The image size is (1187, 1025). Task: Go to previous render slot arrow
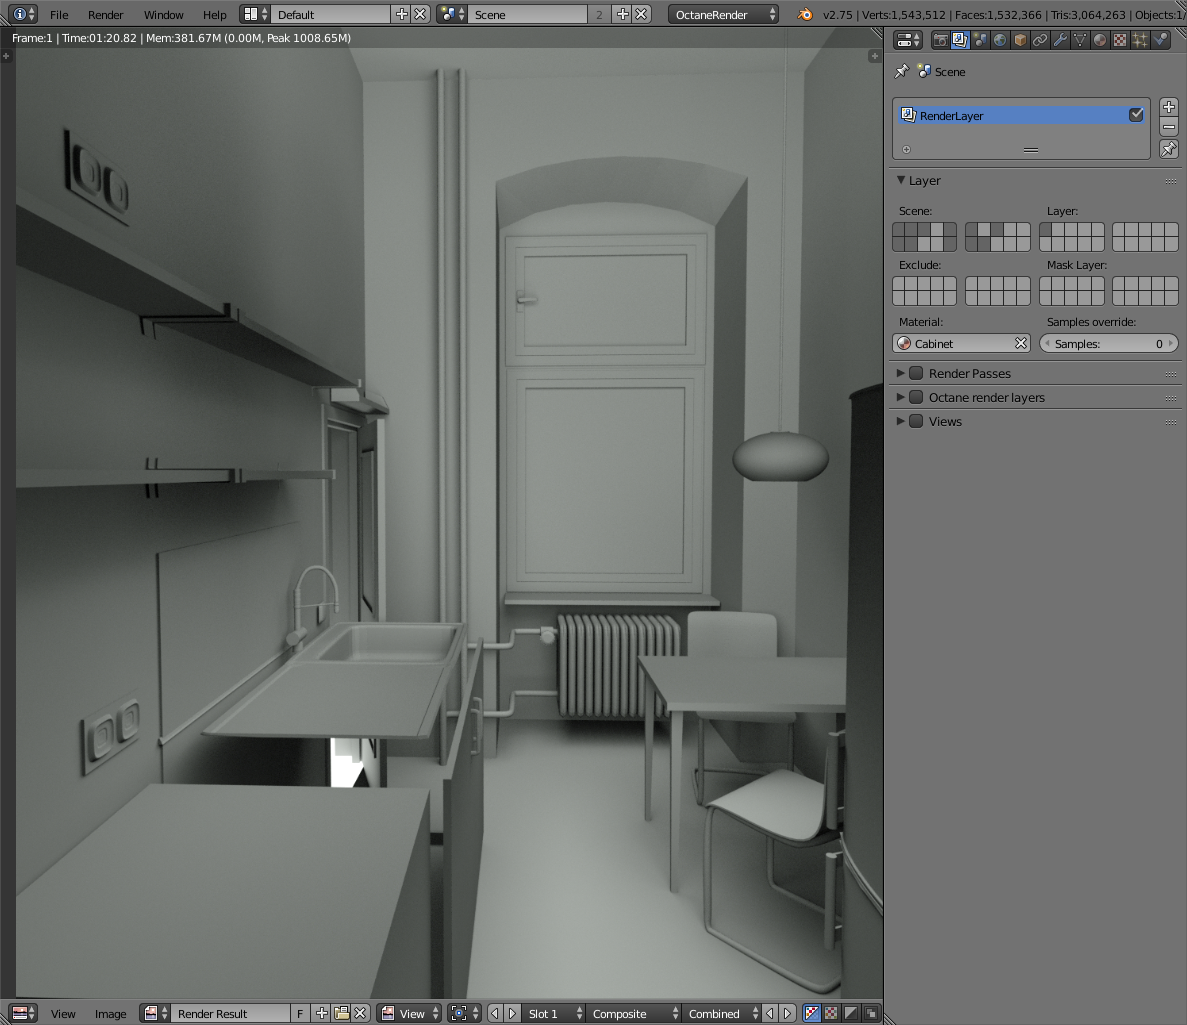point(495,1013)
